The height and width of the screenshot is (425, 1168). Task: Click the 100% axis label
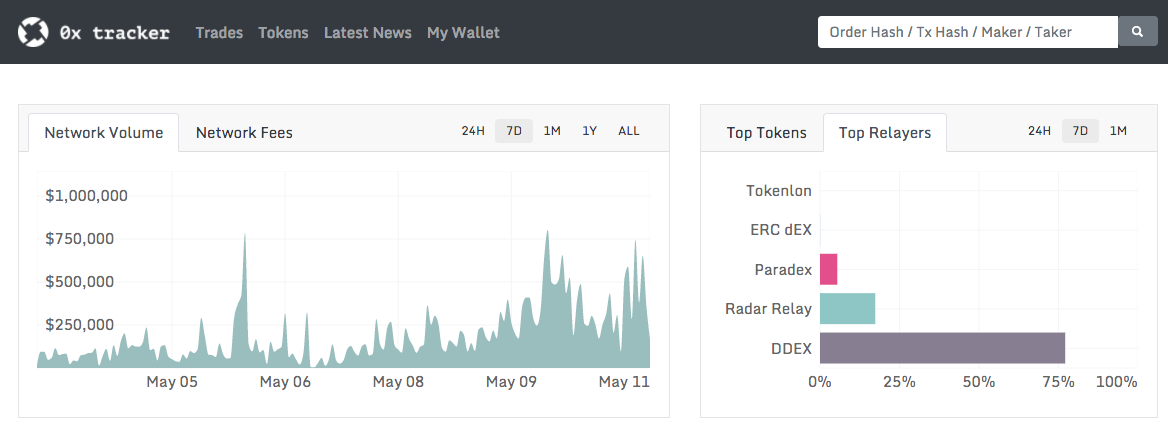tap(1117, 382)
